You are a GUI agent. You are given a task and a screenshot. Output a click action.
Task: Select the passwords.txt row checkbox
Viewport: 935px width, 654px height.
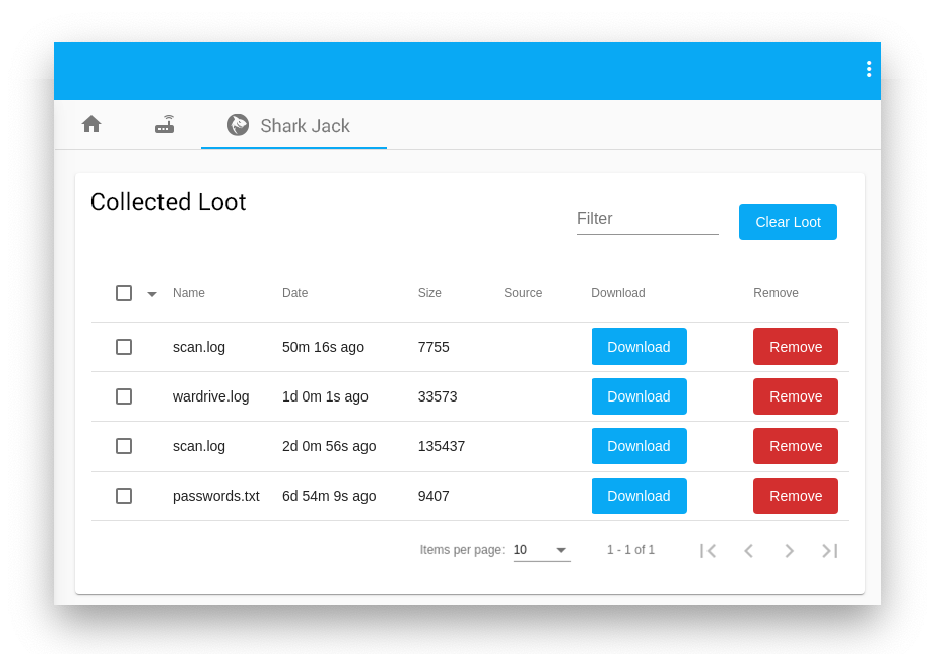(x=124, y=496)
